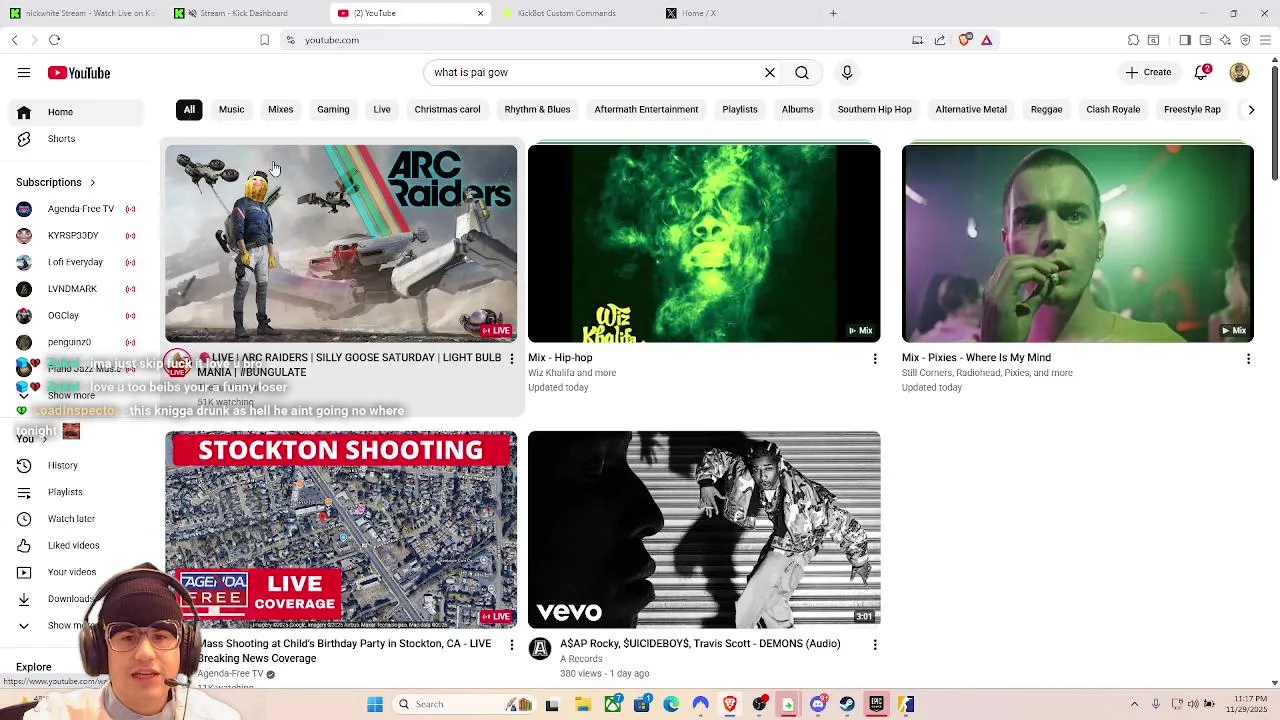
Task: Focus the youtube.com address bar
Action: click(600, 40)
